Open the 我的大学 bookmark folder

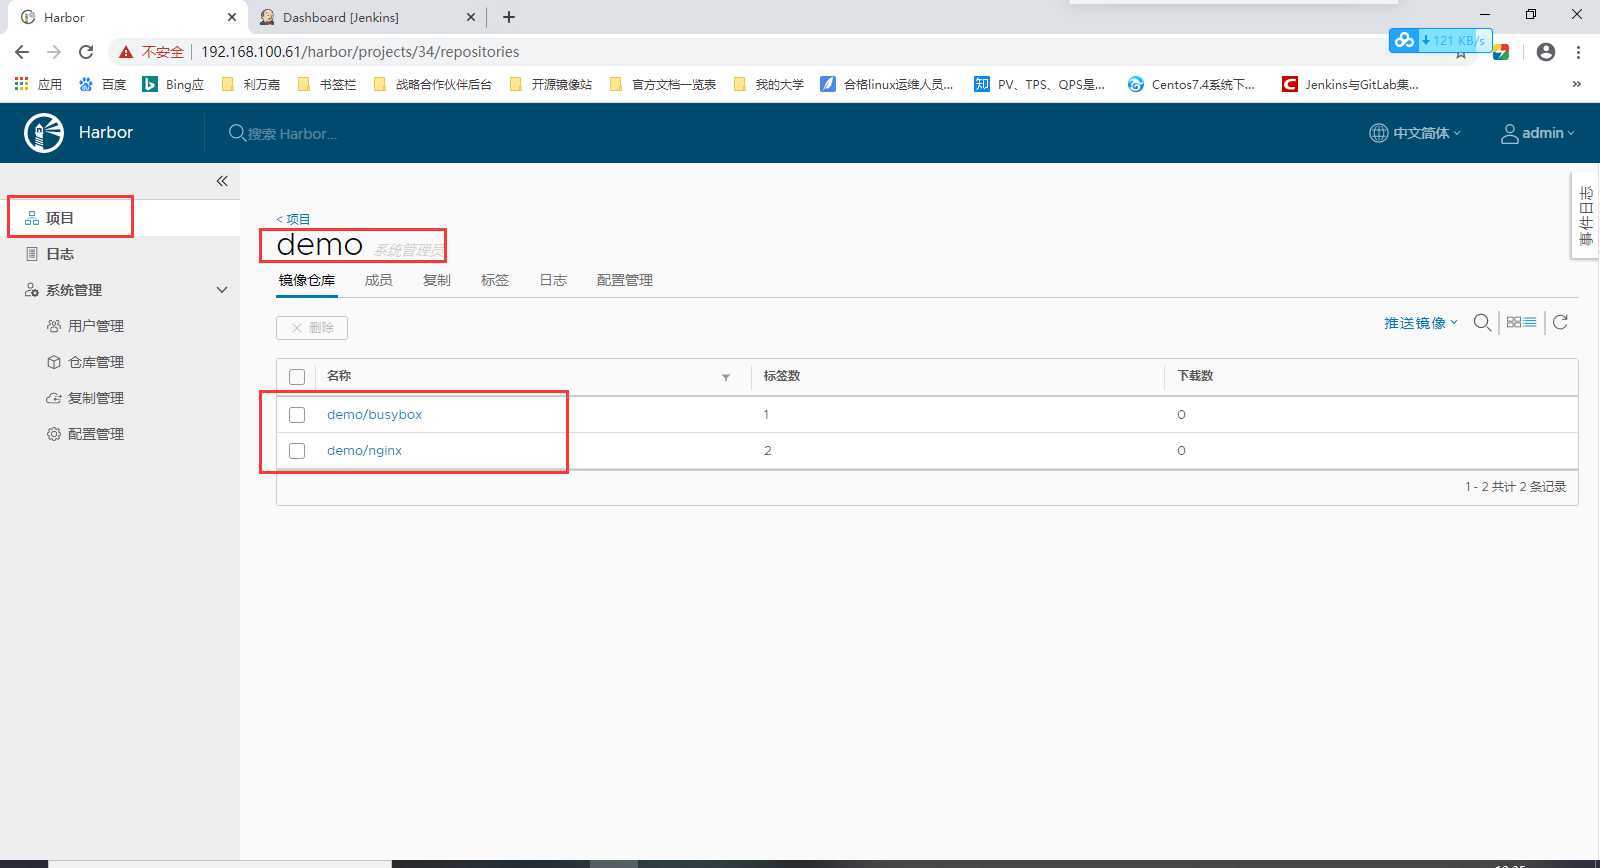pos(768,84)
